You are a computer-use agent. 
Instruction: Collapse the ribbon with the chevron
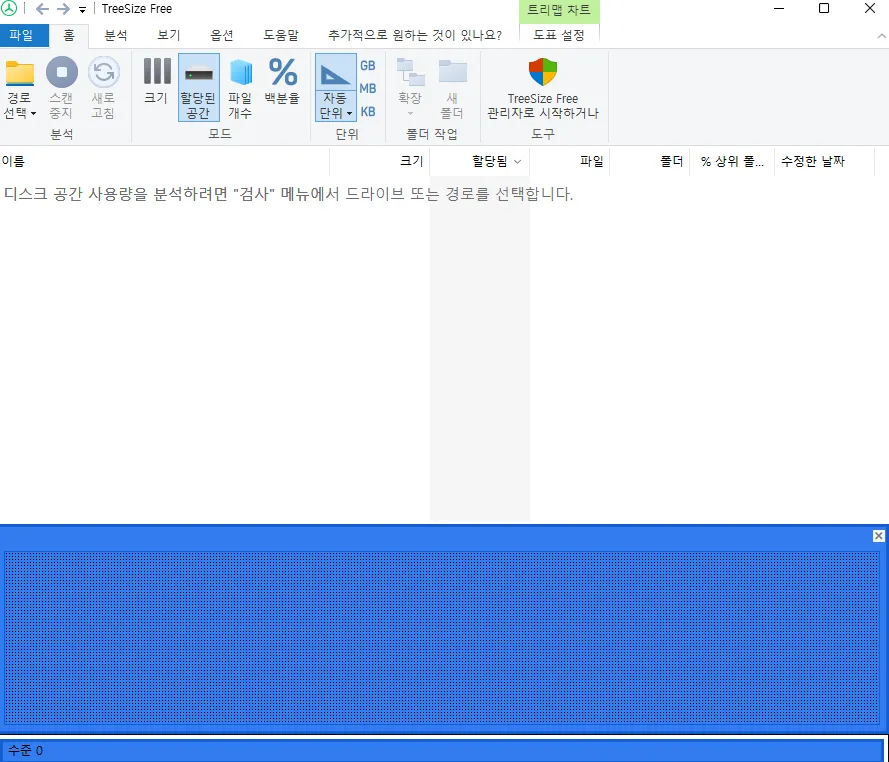click(881, 36)
